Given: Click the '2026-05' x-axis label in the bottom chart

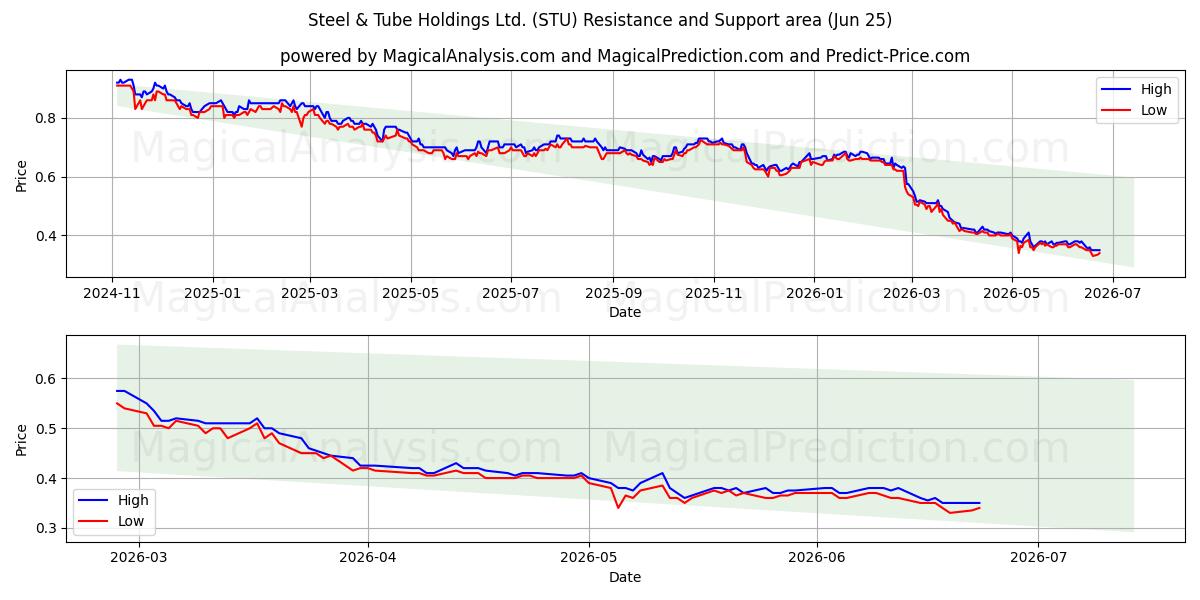Looking at the screenshot, I should [589, 558].
